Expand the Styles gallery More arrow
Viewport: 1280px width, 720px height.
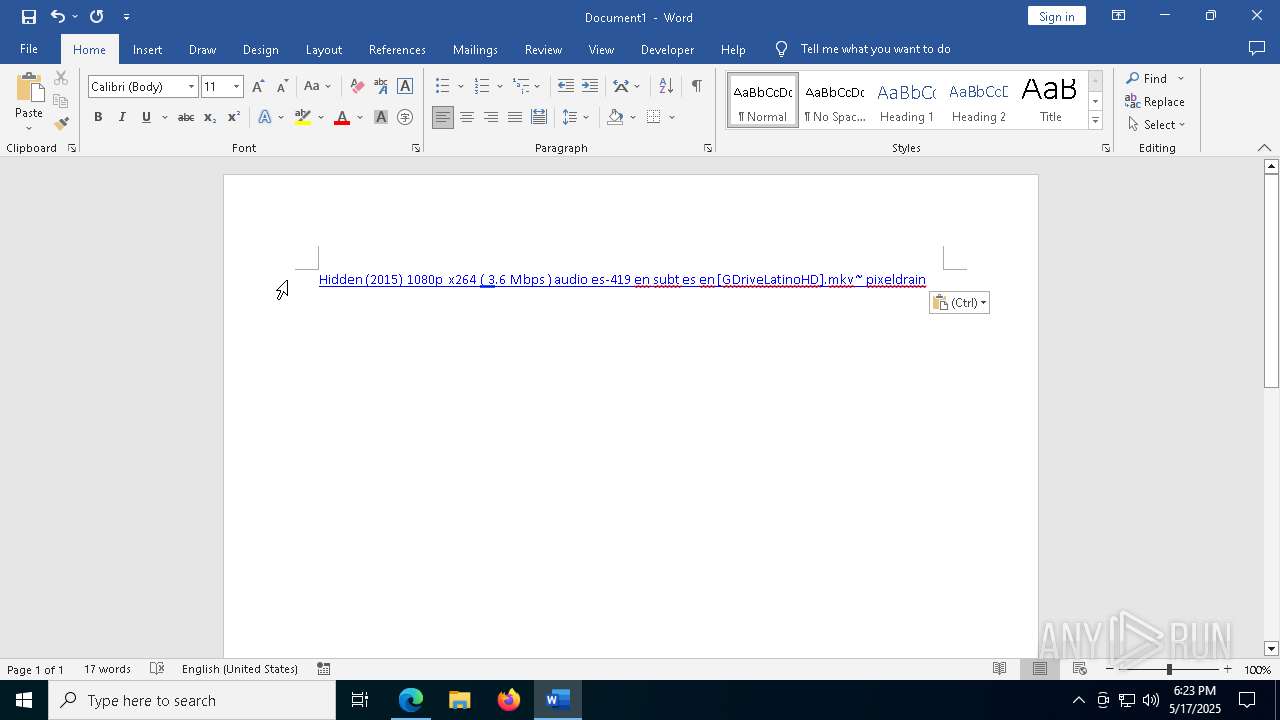coord(1095,121)
